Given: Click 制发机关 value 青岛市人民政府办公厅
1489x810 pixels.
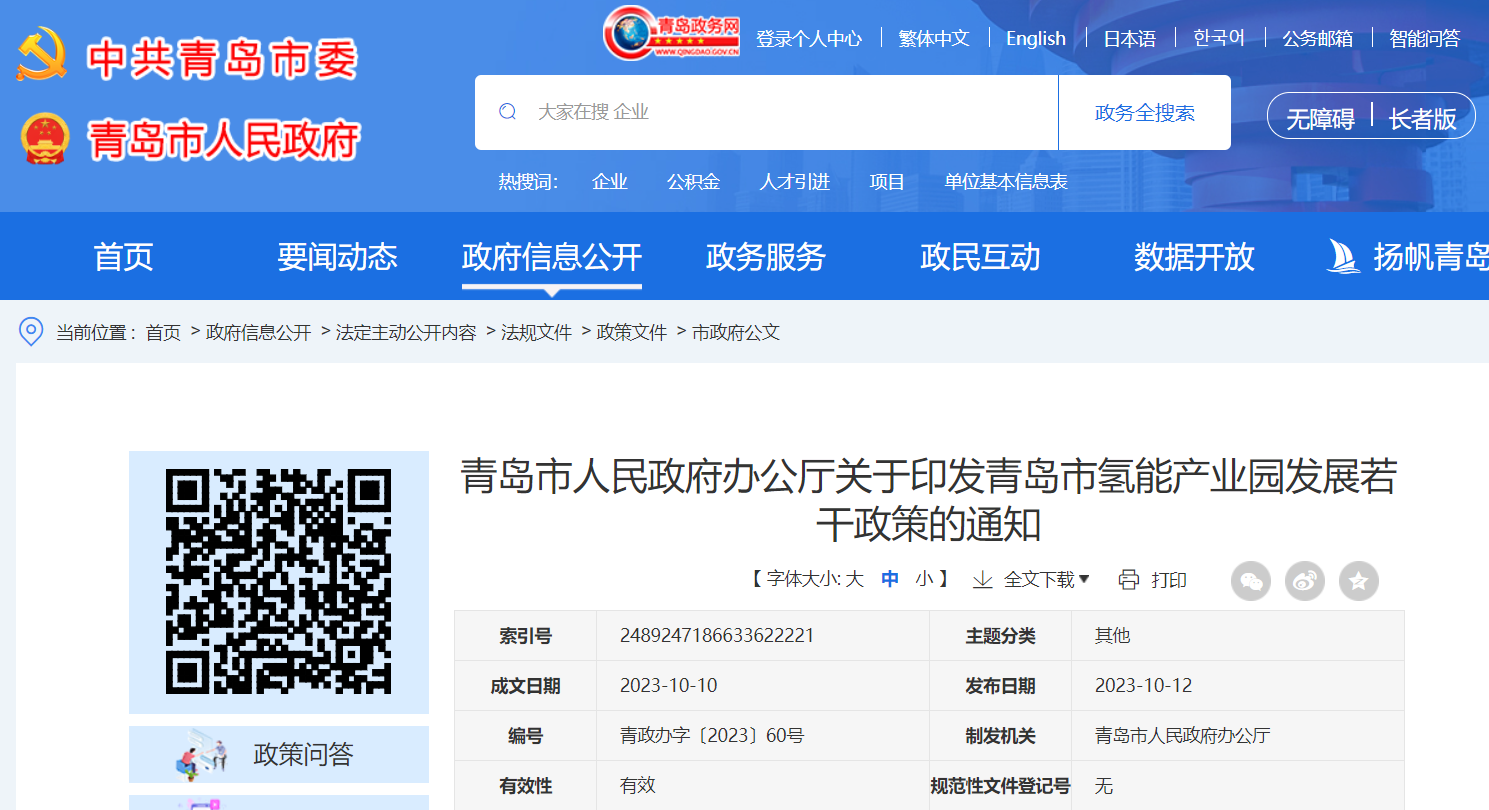Looking at the screenshot, I should point(1183,736).
